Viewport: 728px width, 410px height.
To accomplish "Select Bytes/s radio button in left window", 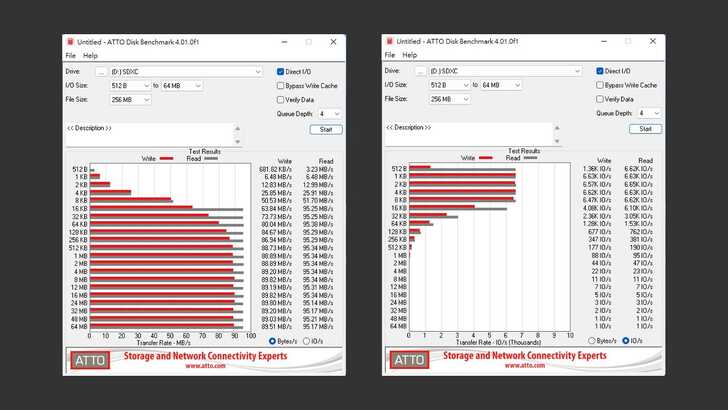I will (273, 341).
